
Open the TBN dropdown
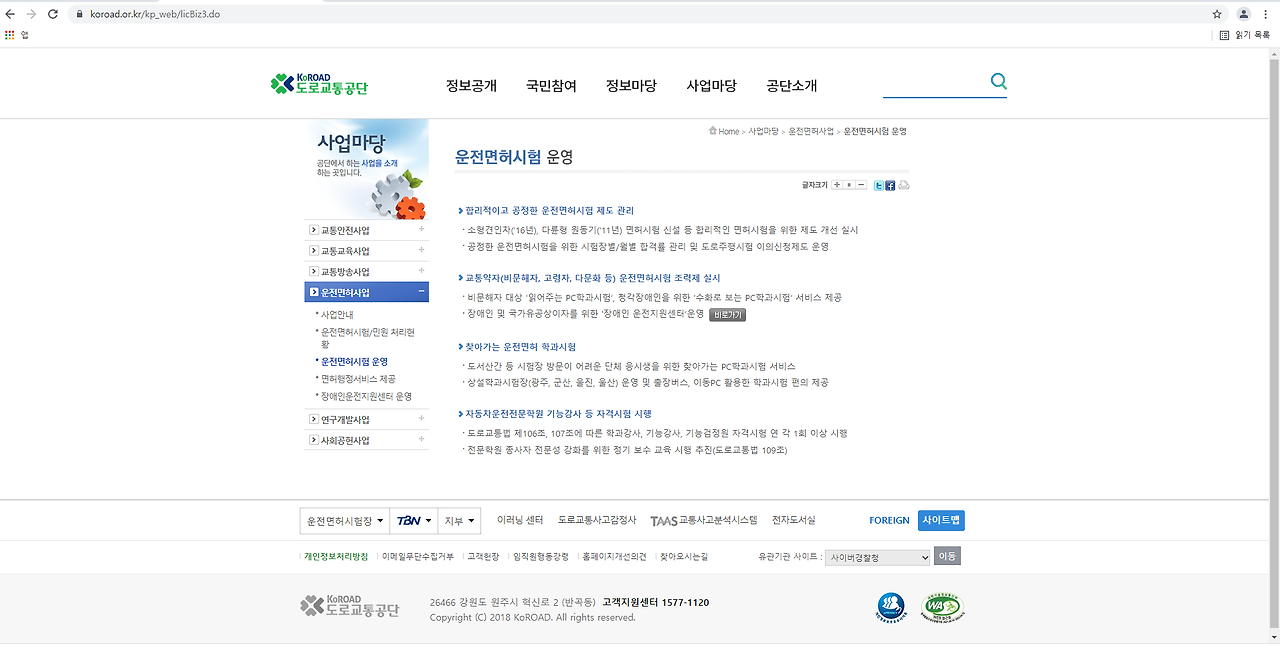414,520
